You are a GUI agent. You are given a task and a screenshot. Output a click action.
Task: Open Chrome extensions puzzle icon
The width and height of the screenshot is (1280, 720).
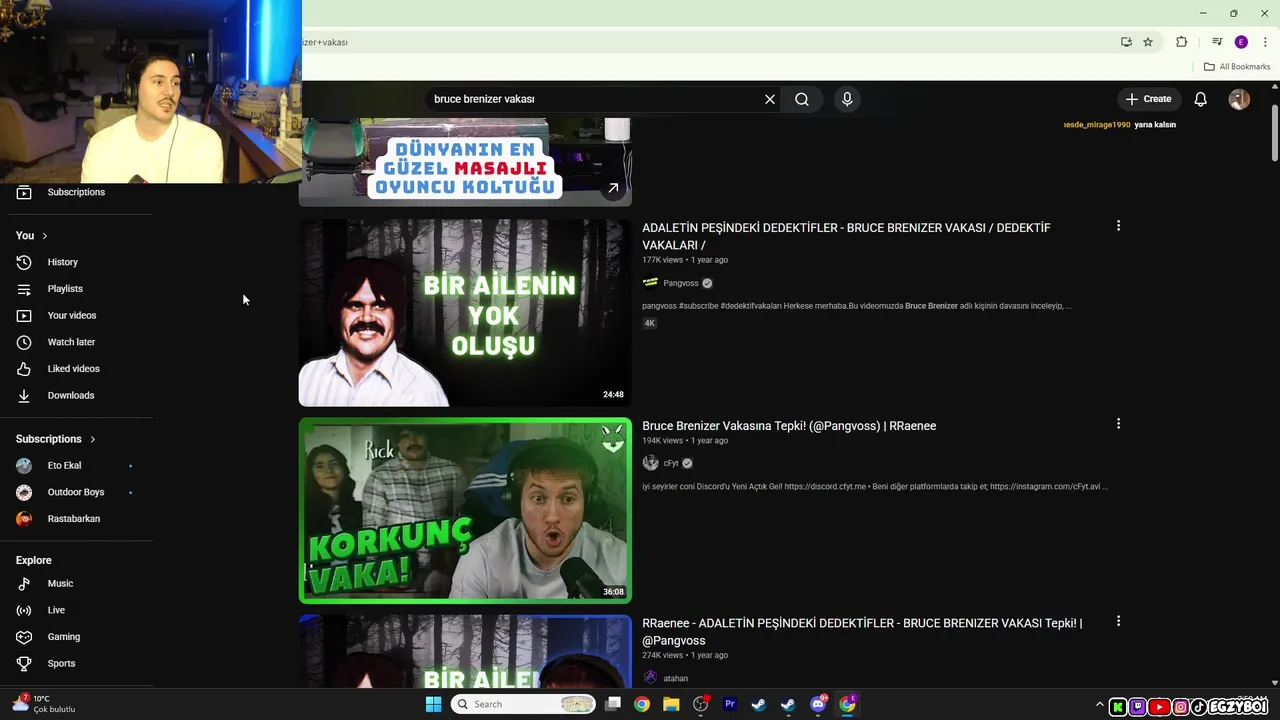tap(1182, 42)
